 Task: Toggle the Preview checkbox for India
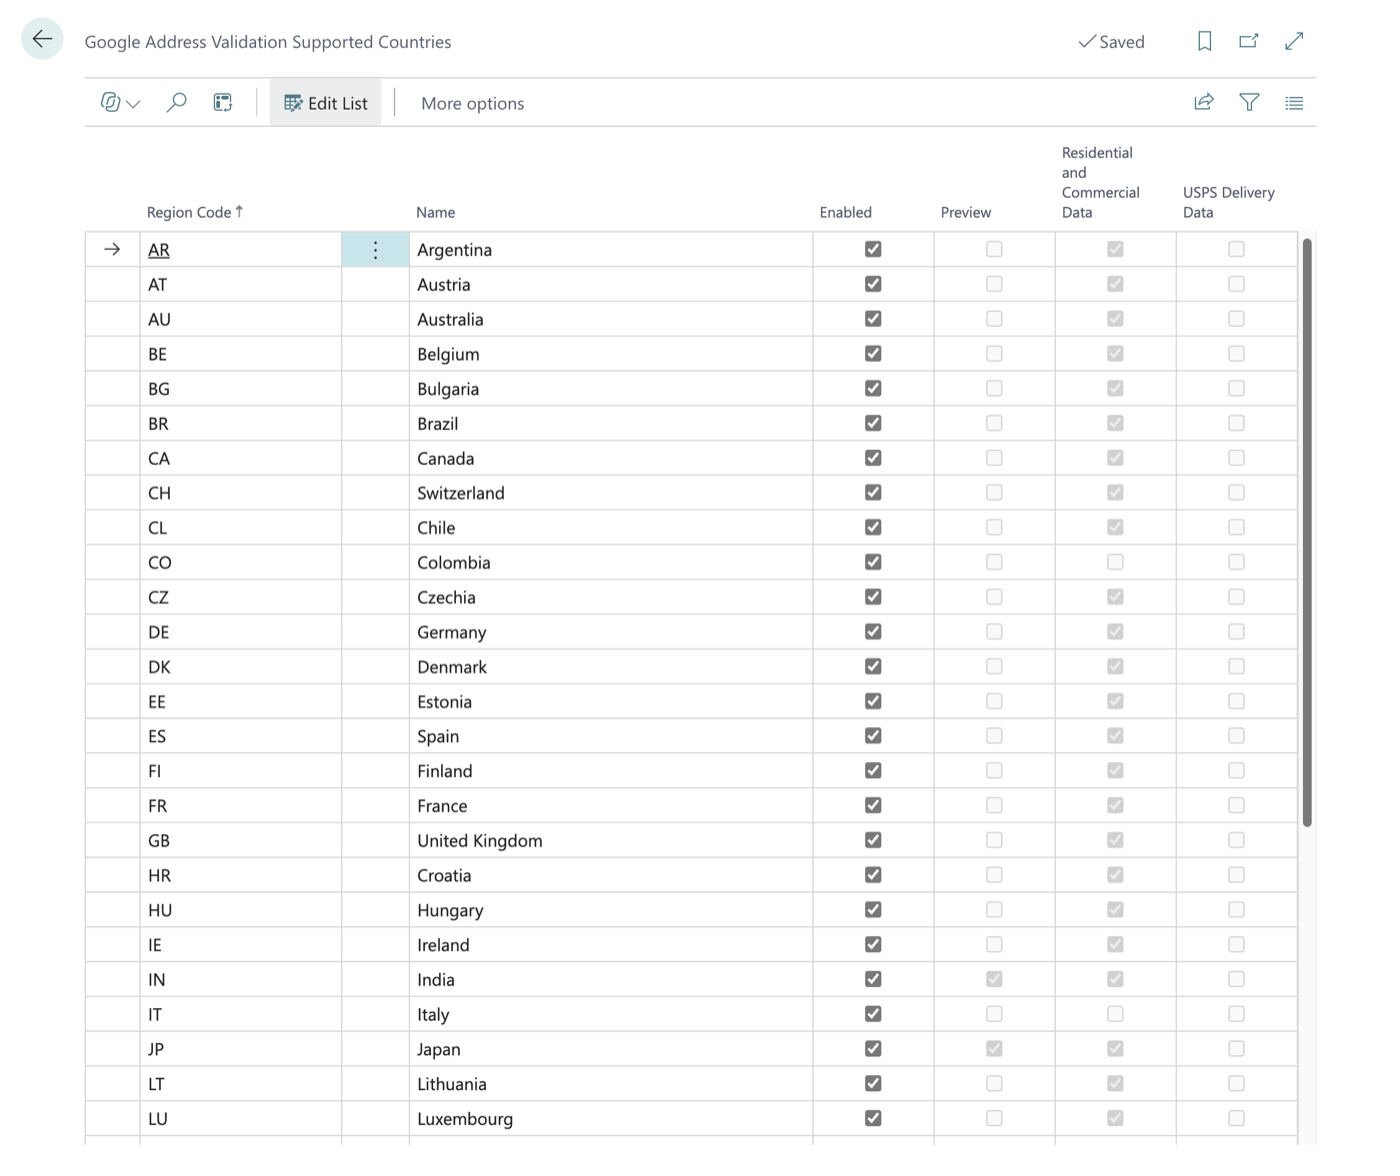[994, 979]
